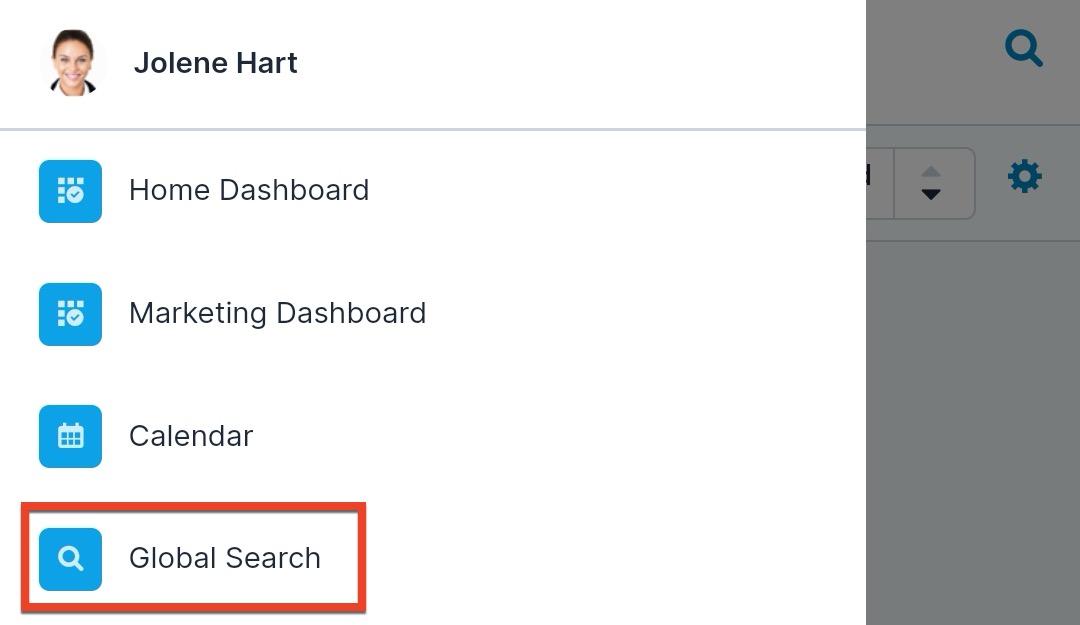
Task: Click the record navigation stepper control
Action: [x=932, y=183]
